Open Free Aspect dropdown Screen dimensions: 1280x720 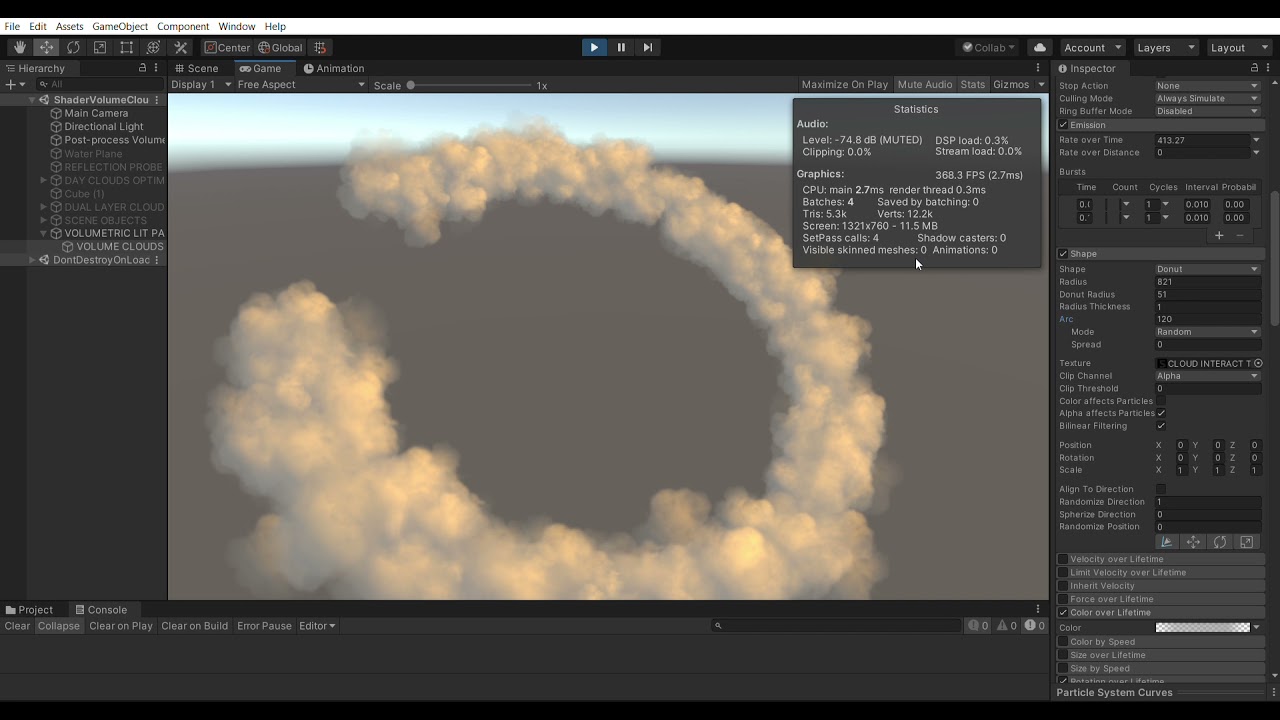point(301,85)
